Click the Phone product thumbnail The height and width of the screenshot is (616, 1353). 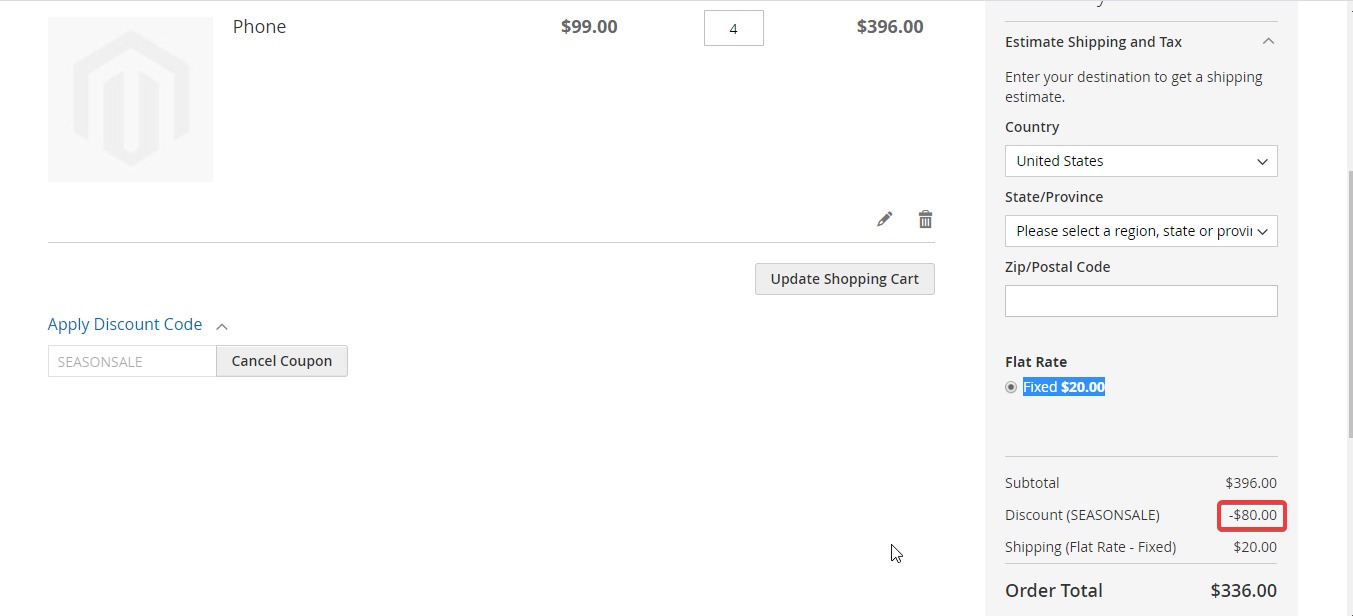pyautogui.click(x=130, y=99)
